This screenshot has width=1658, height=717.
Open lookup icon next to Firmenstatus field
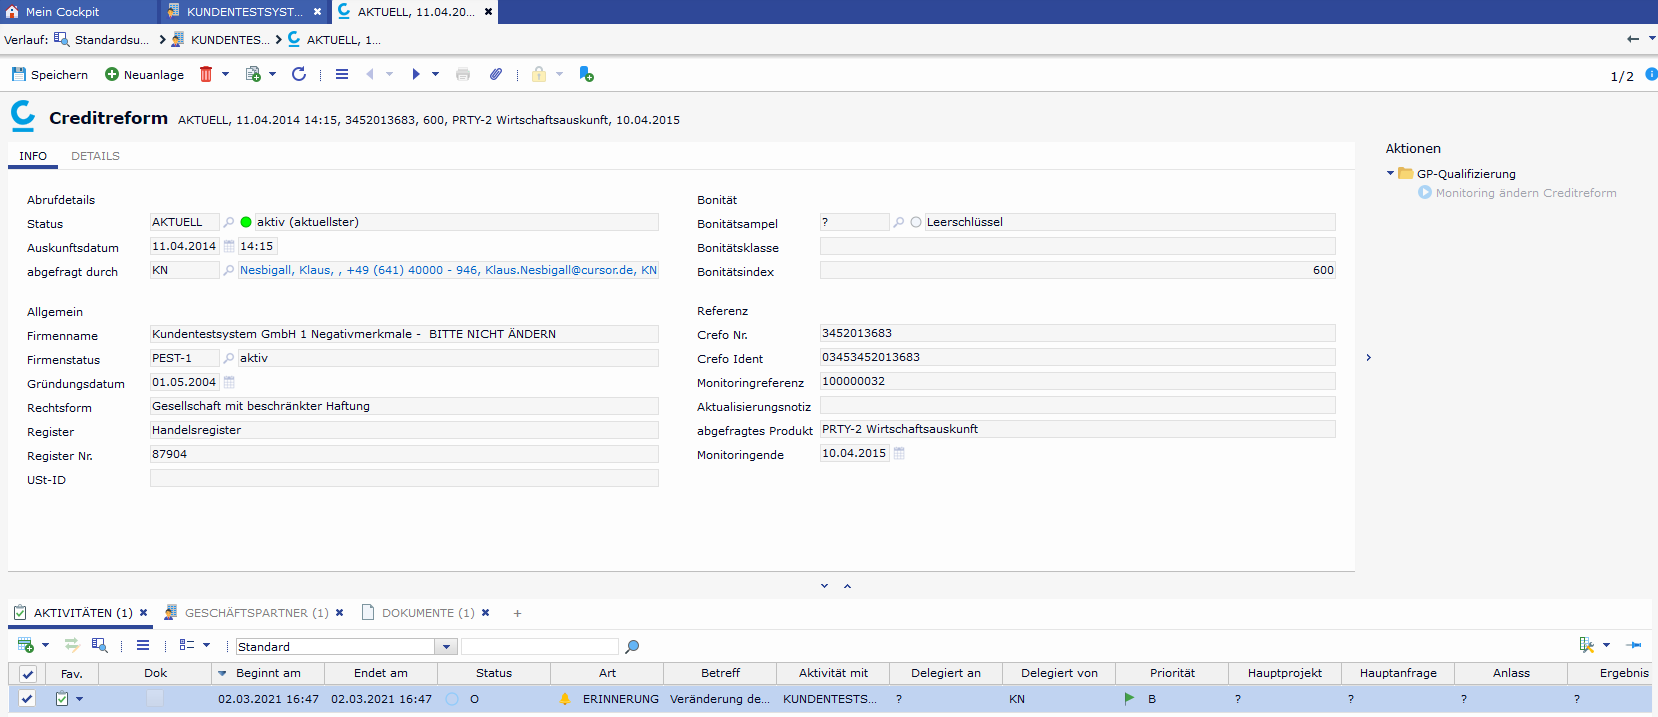[x=229, y=358]
